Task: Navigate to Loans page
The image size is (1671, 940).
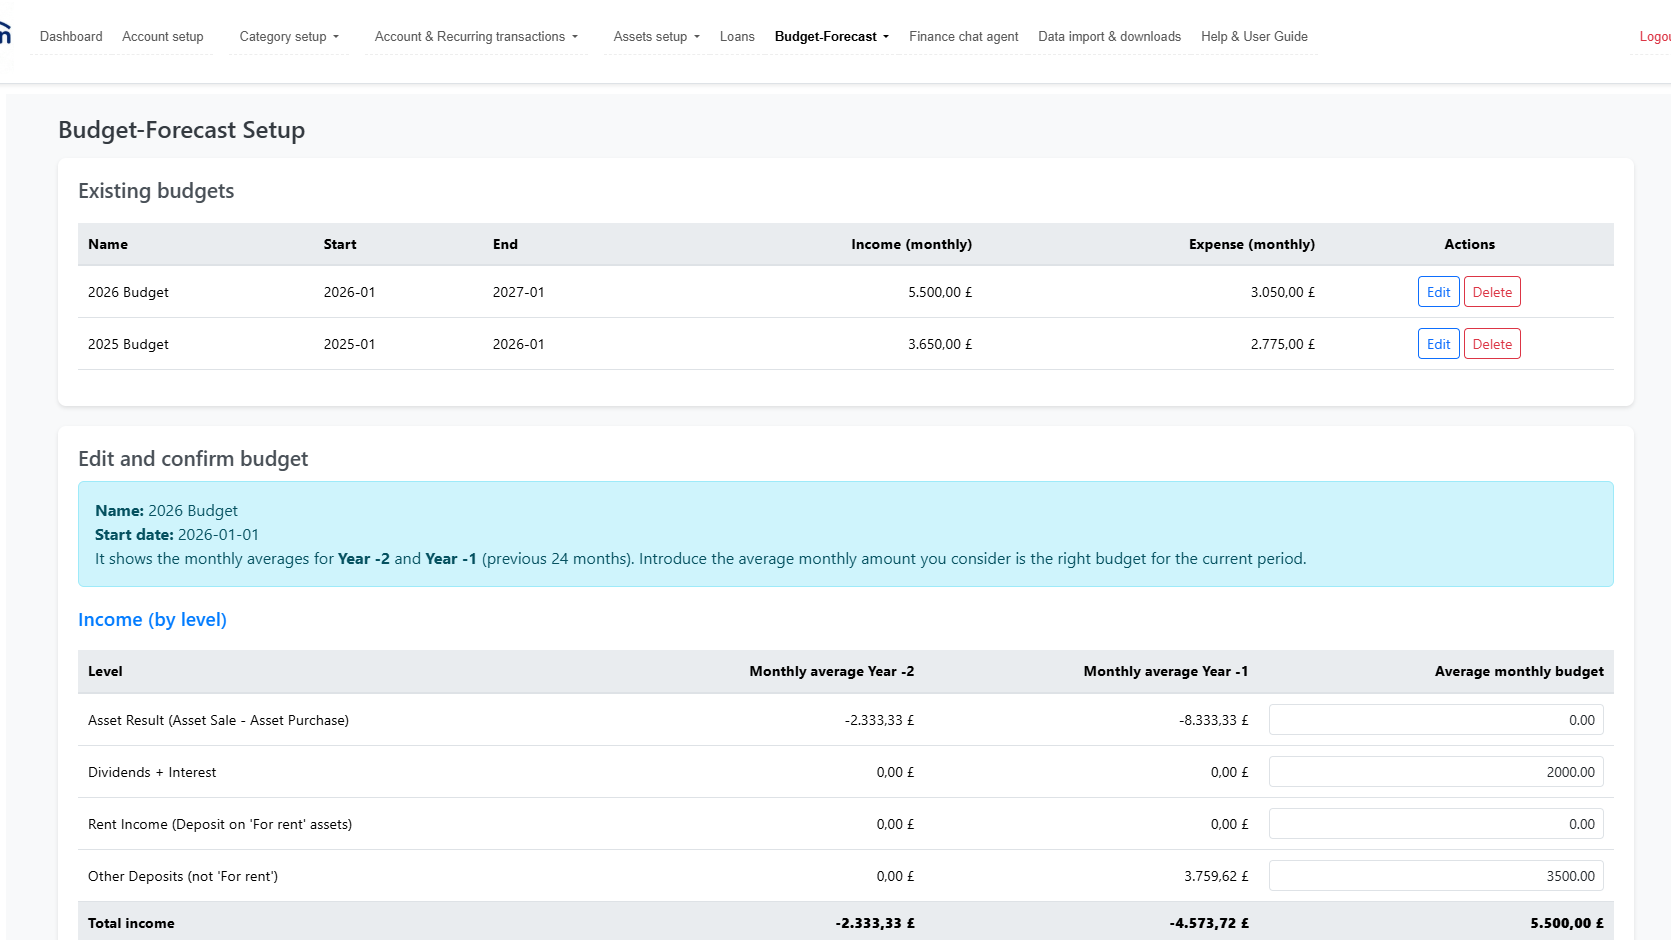Action: pyautogui.click(x=737, y=36)
